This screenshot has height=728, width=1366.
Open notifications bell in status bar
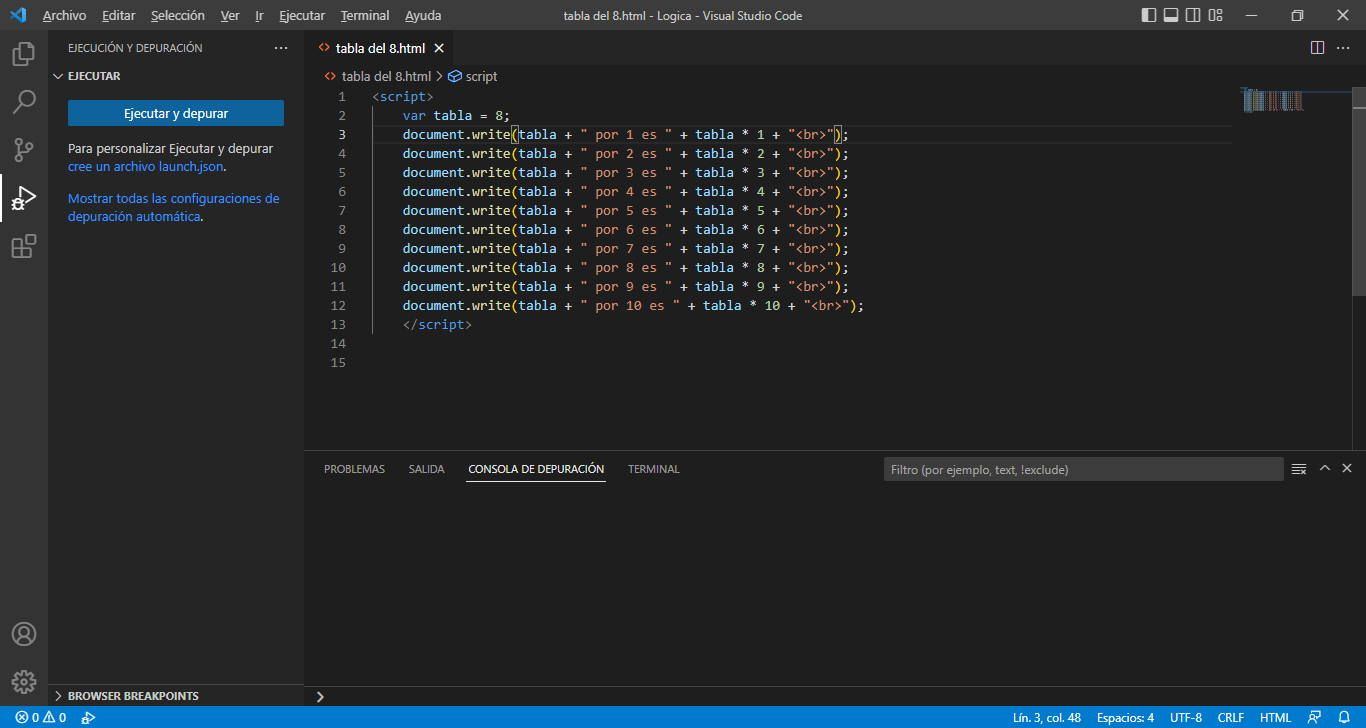[1344, 718]
